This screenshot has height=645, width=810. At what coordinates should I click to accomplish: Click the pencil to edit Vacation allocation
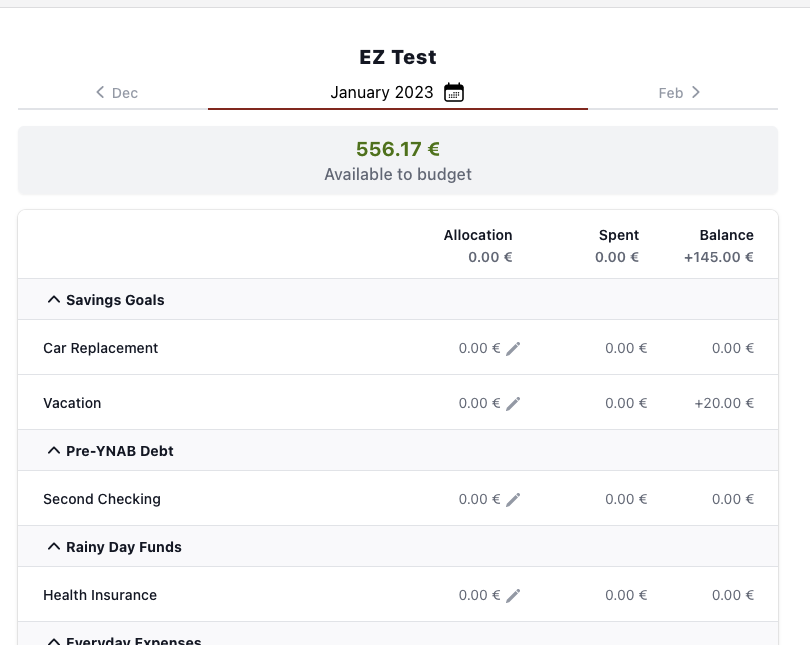coord(513,402)
